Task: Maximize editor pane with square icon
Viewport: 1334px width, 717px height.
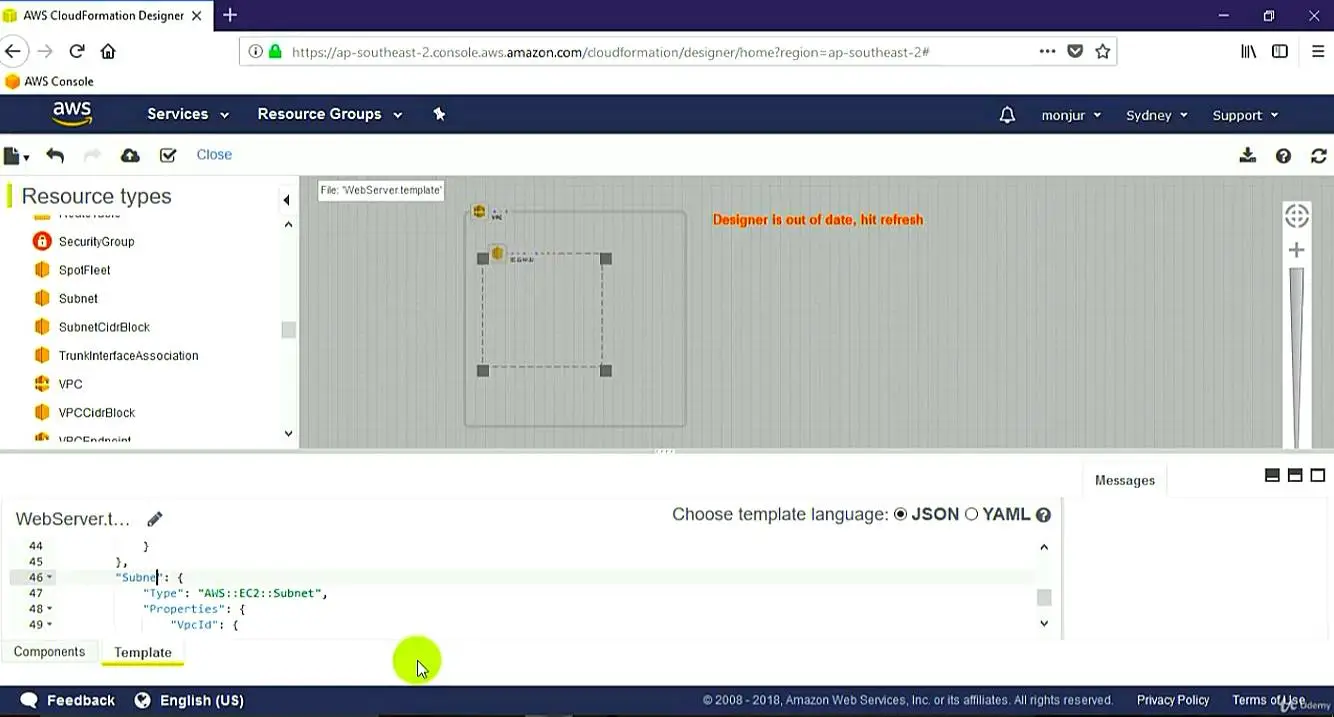Action: click(1318, 476)
